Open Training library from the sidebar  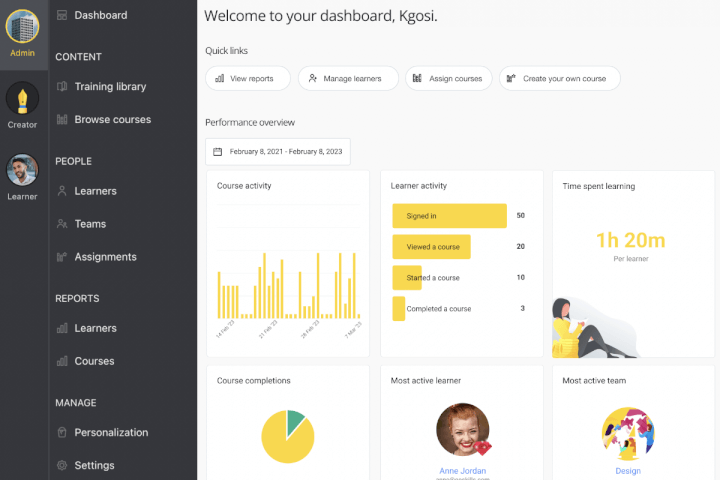click(110, 86)
